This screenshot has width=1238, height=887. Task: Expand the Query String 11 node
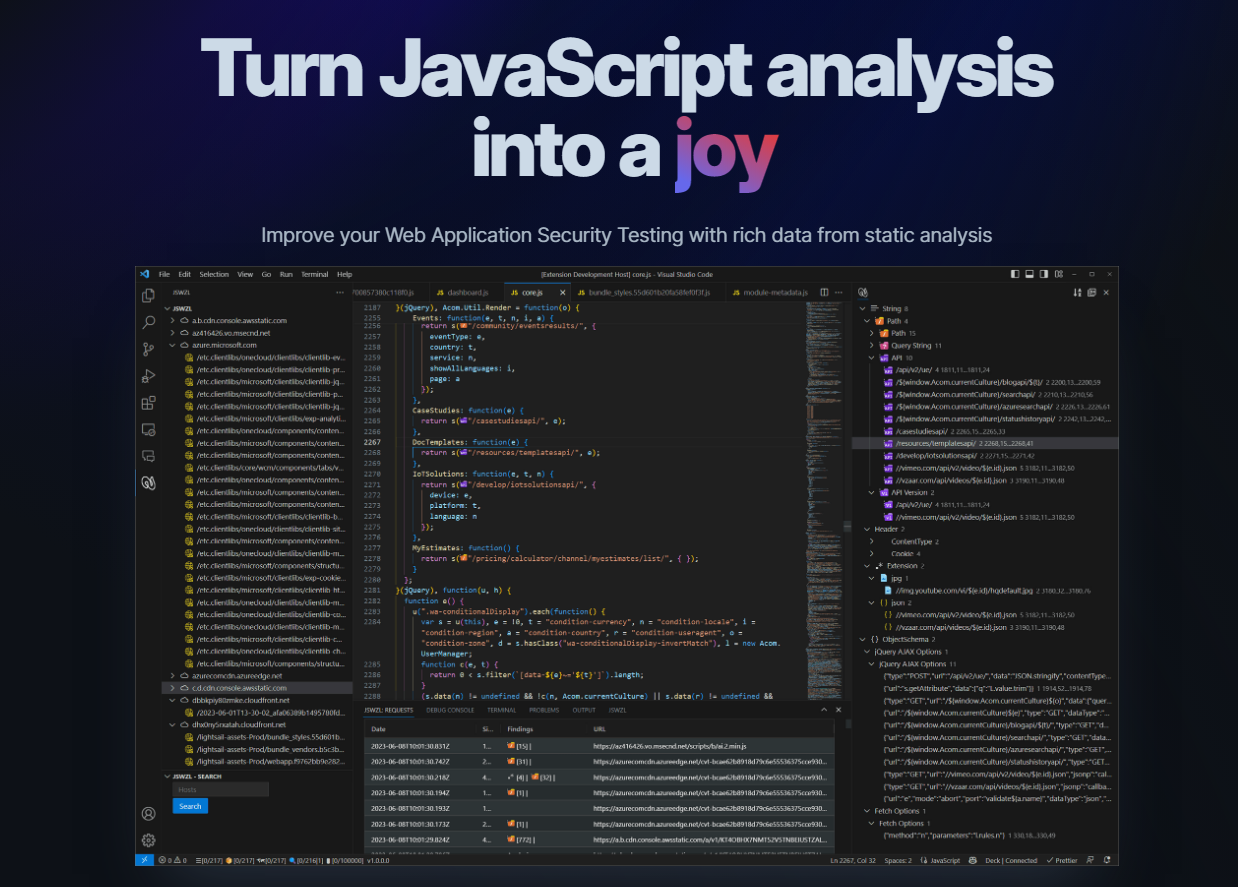click(871, 345)
